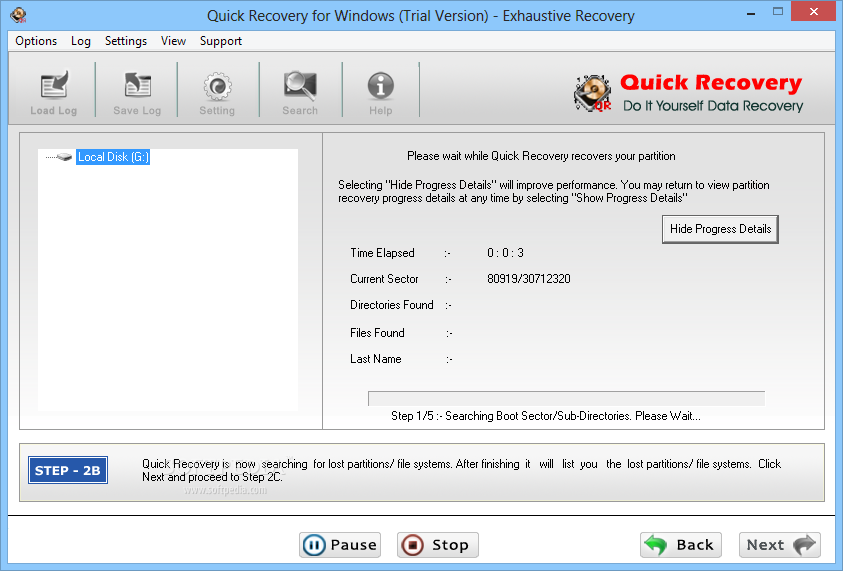Viewport: 843px width, 571px height.
Task: Click the Files Found label
Action: tap(377, 333)
